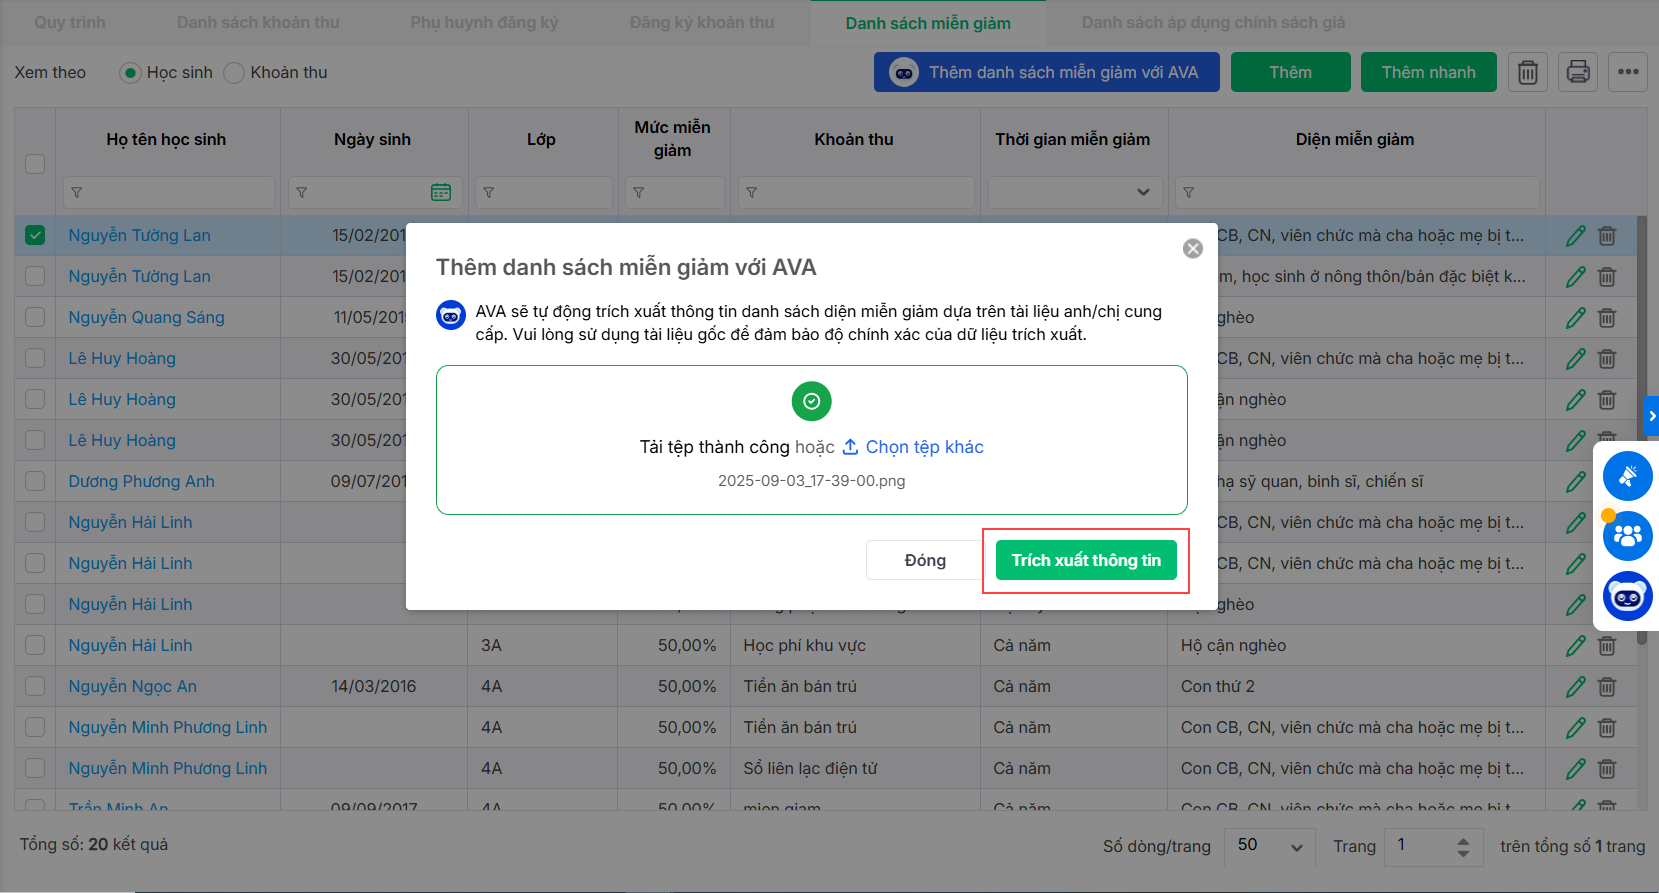Viewport: 1659px width, 893px height.
Task: Click the floating users group icon
Action: tap(1627, 536)
